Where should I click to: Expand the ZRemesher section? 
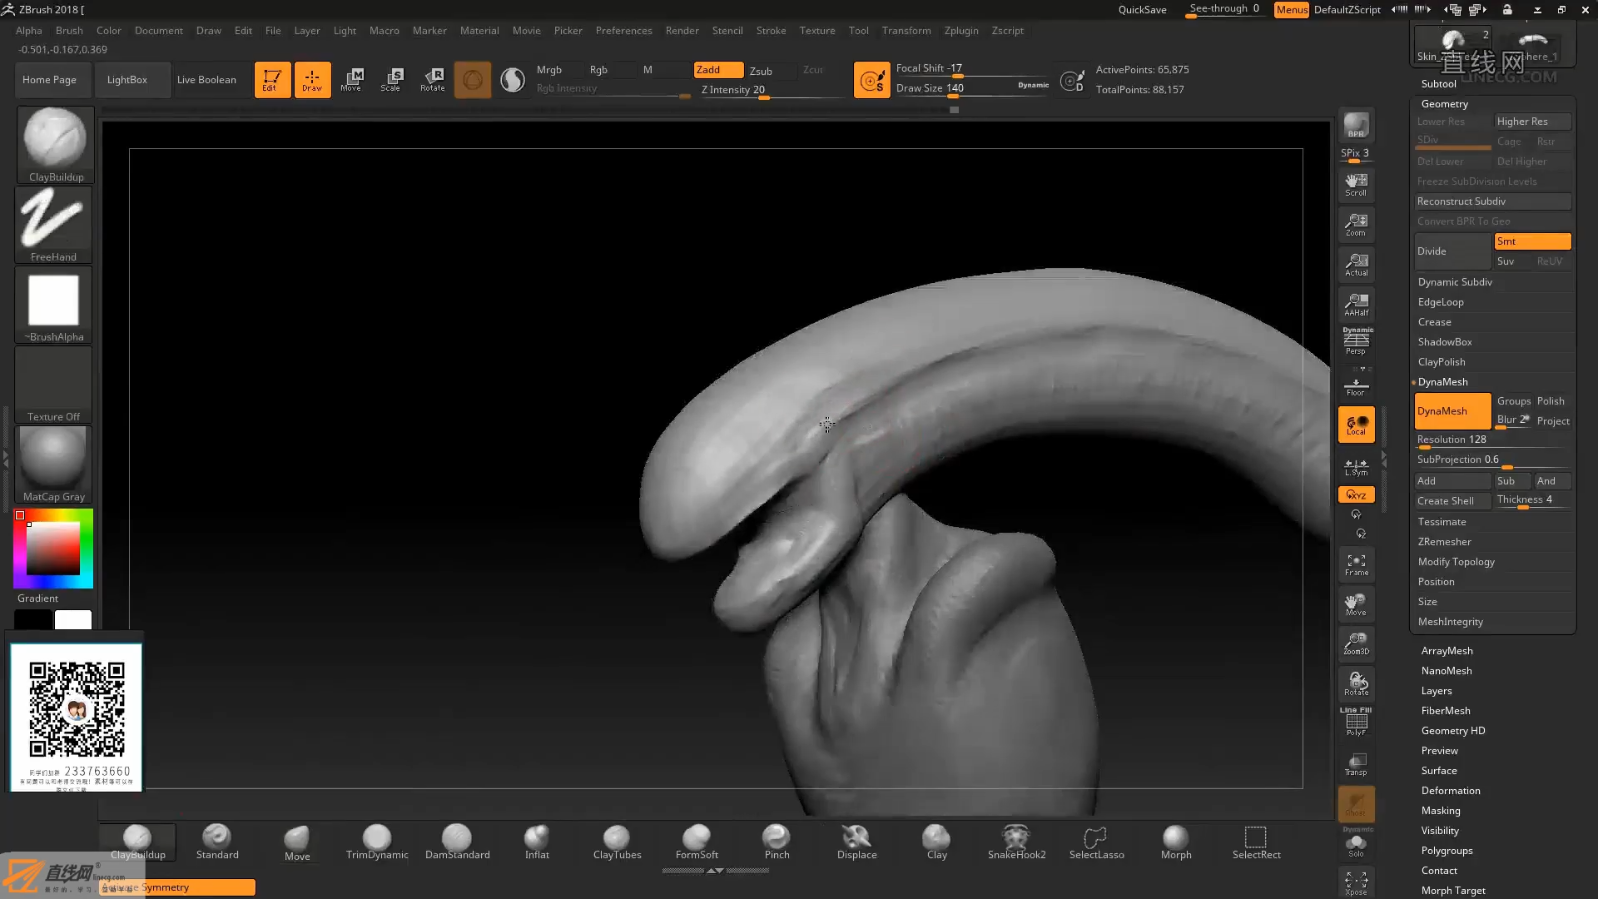point(1444,542)
